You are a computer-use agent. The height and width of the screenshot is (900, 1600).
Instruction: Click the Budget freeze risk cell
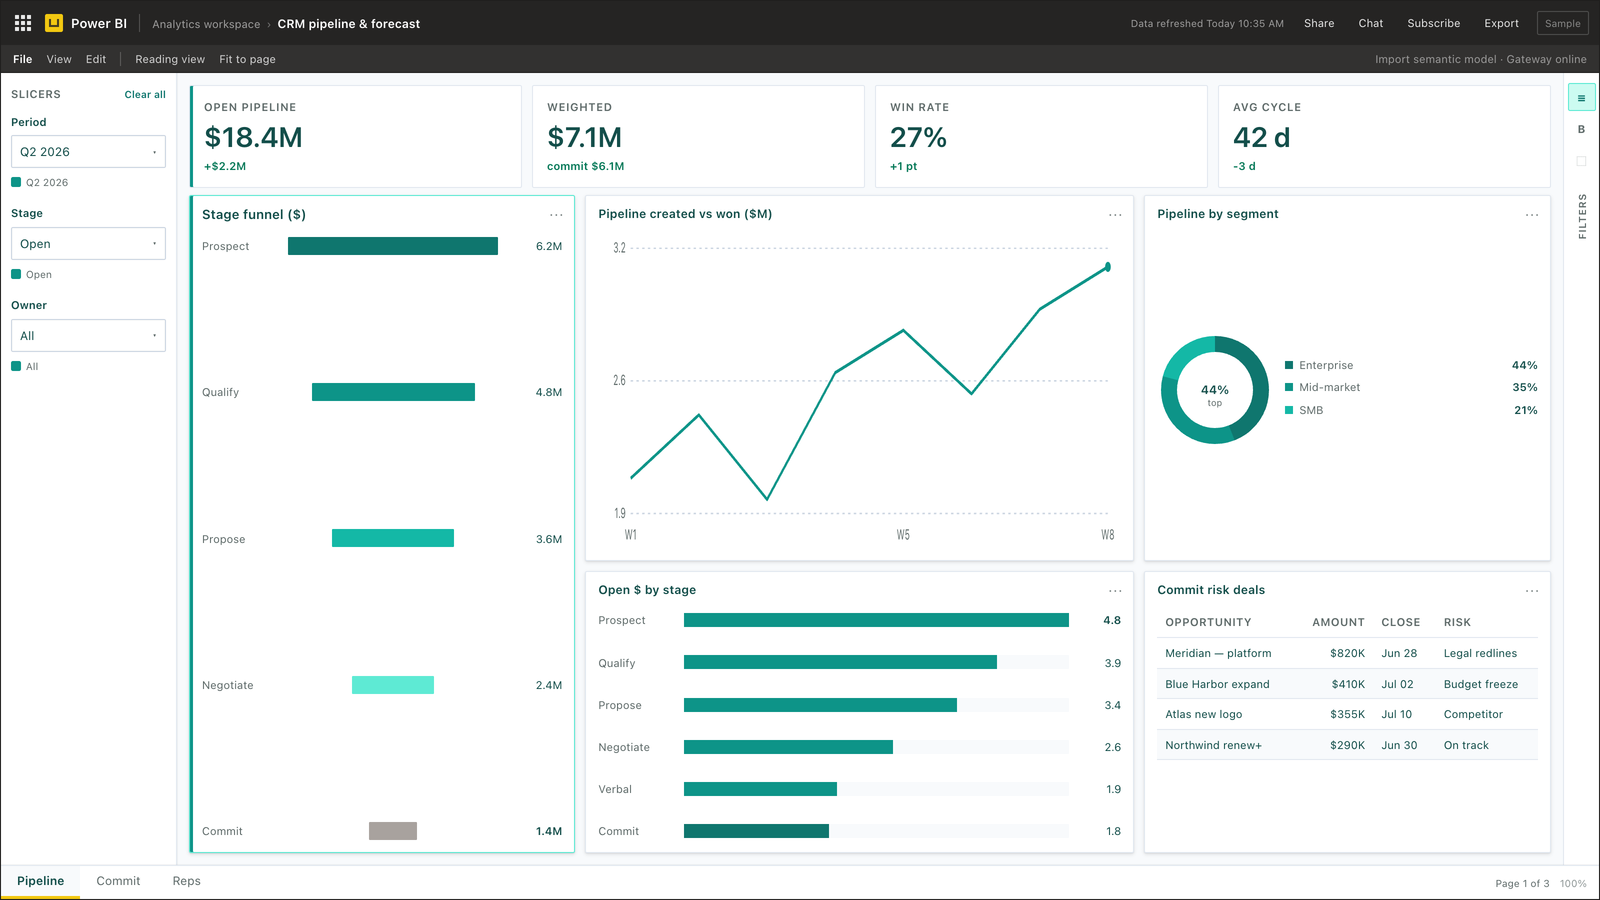tap(1481, 684)
